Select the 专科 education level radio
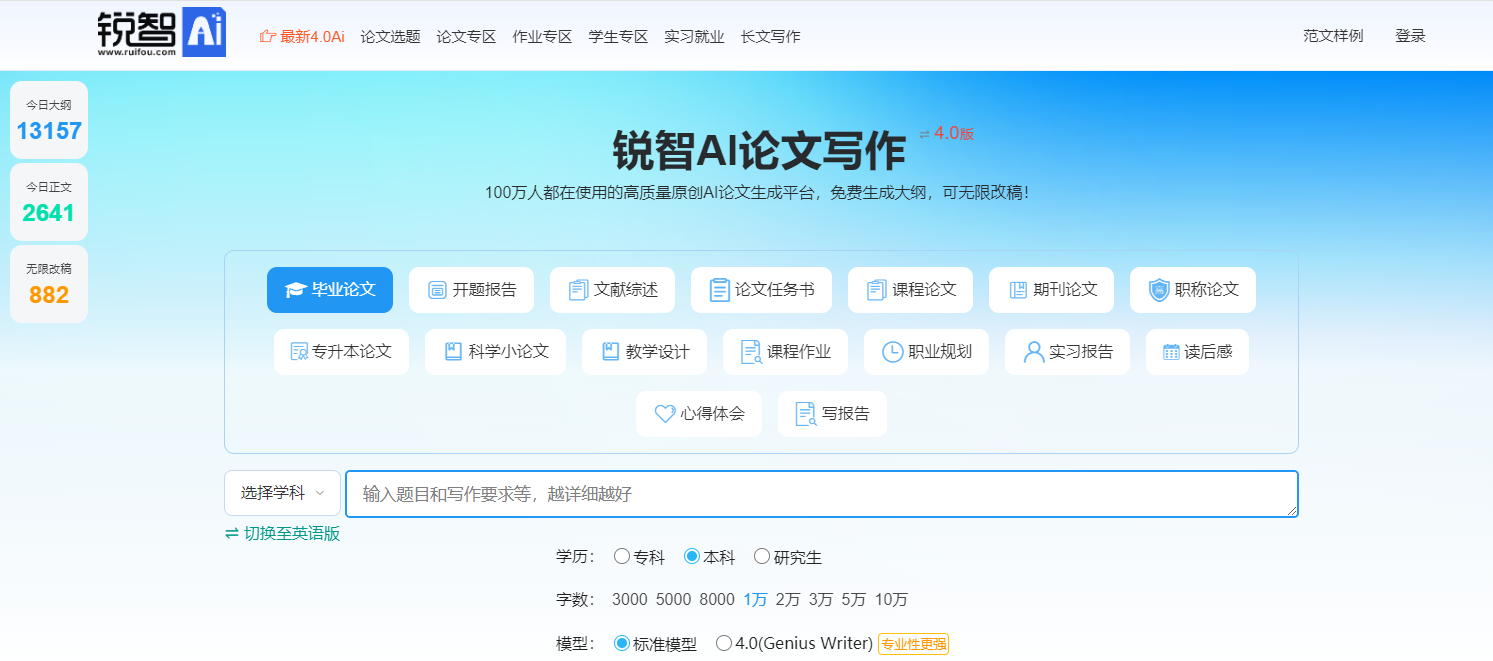This screenshot has height=661, width=1493. coord(622,556)
